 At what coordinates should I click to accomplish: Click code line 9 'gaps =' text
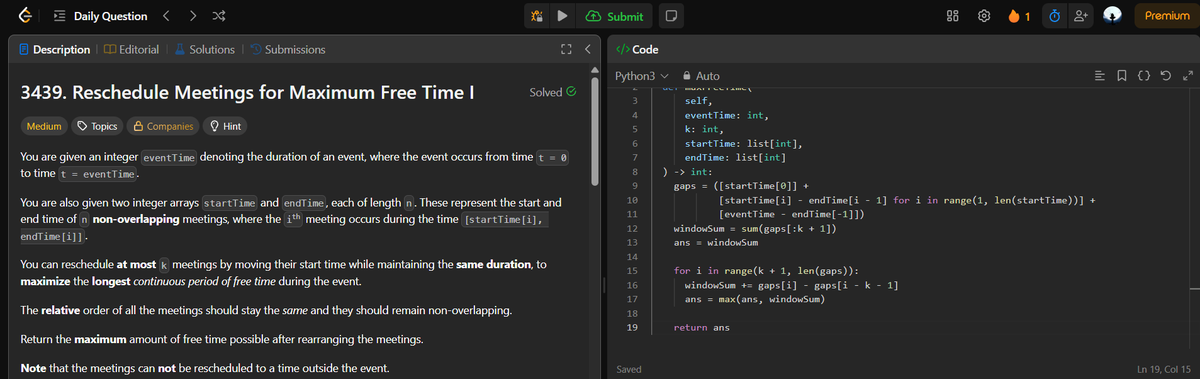click(x=691, y=186)
